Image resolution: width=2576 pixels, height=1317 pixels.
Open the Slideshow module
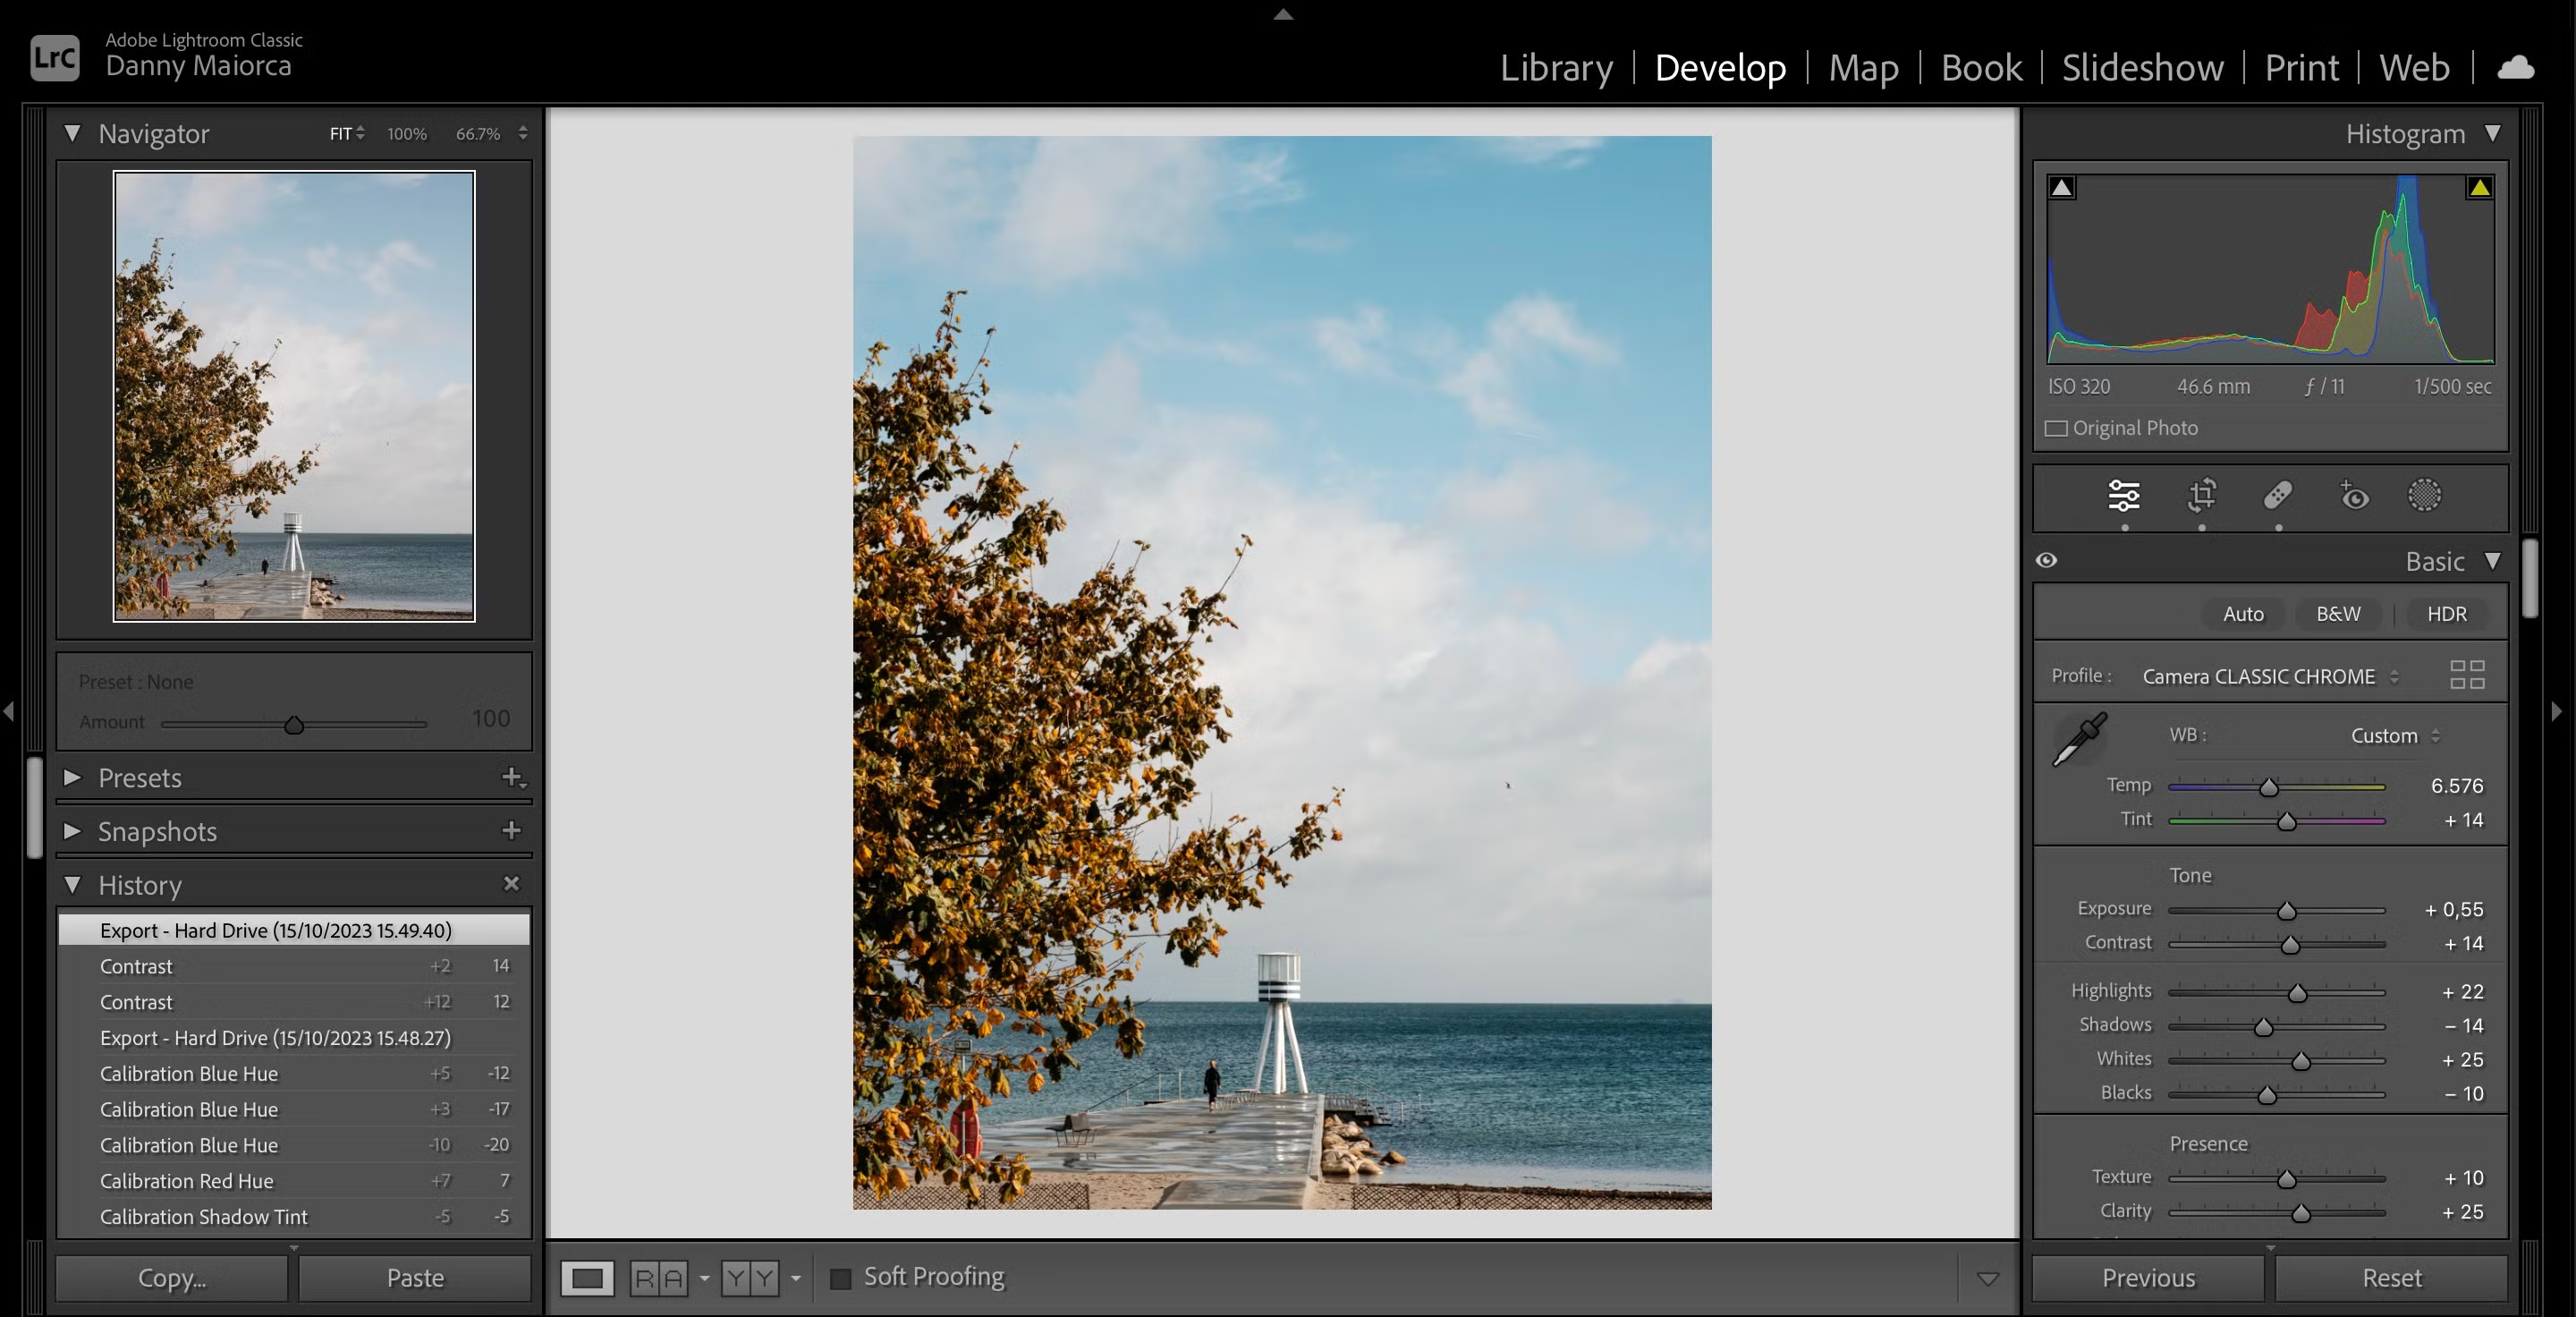pyautogui.click(x=2142, y=67)
